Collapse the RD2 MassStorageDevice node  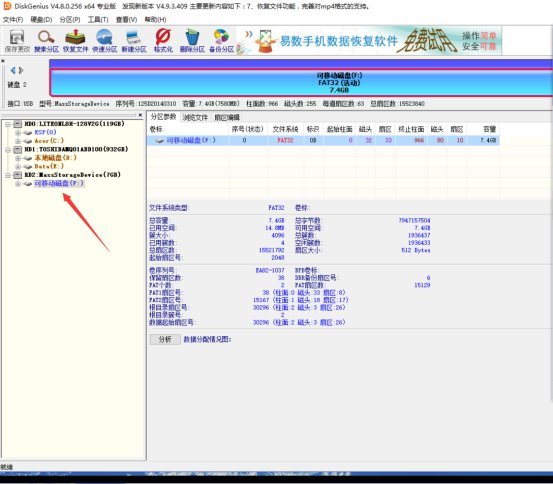[x=8, y=175]
